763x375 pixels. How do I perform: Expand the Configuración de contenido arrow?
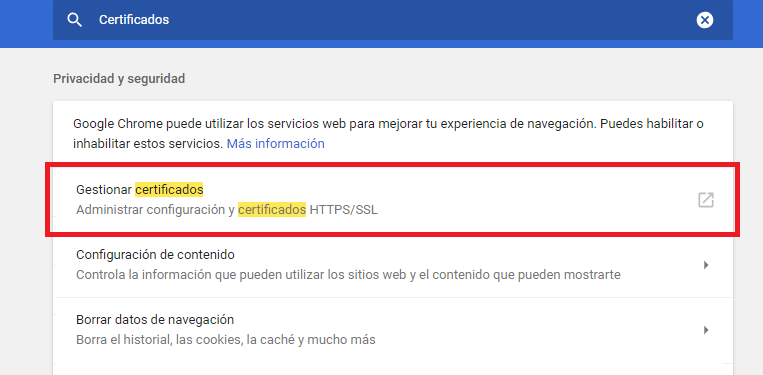(x=706, y=265)
